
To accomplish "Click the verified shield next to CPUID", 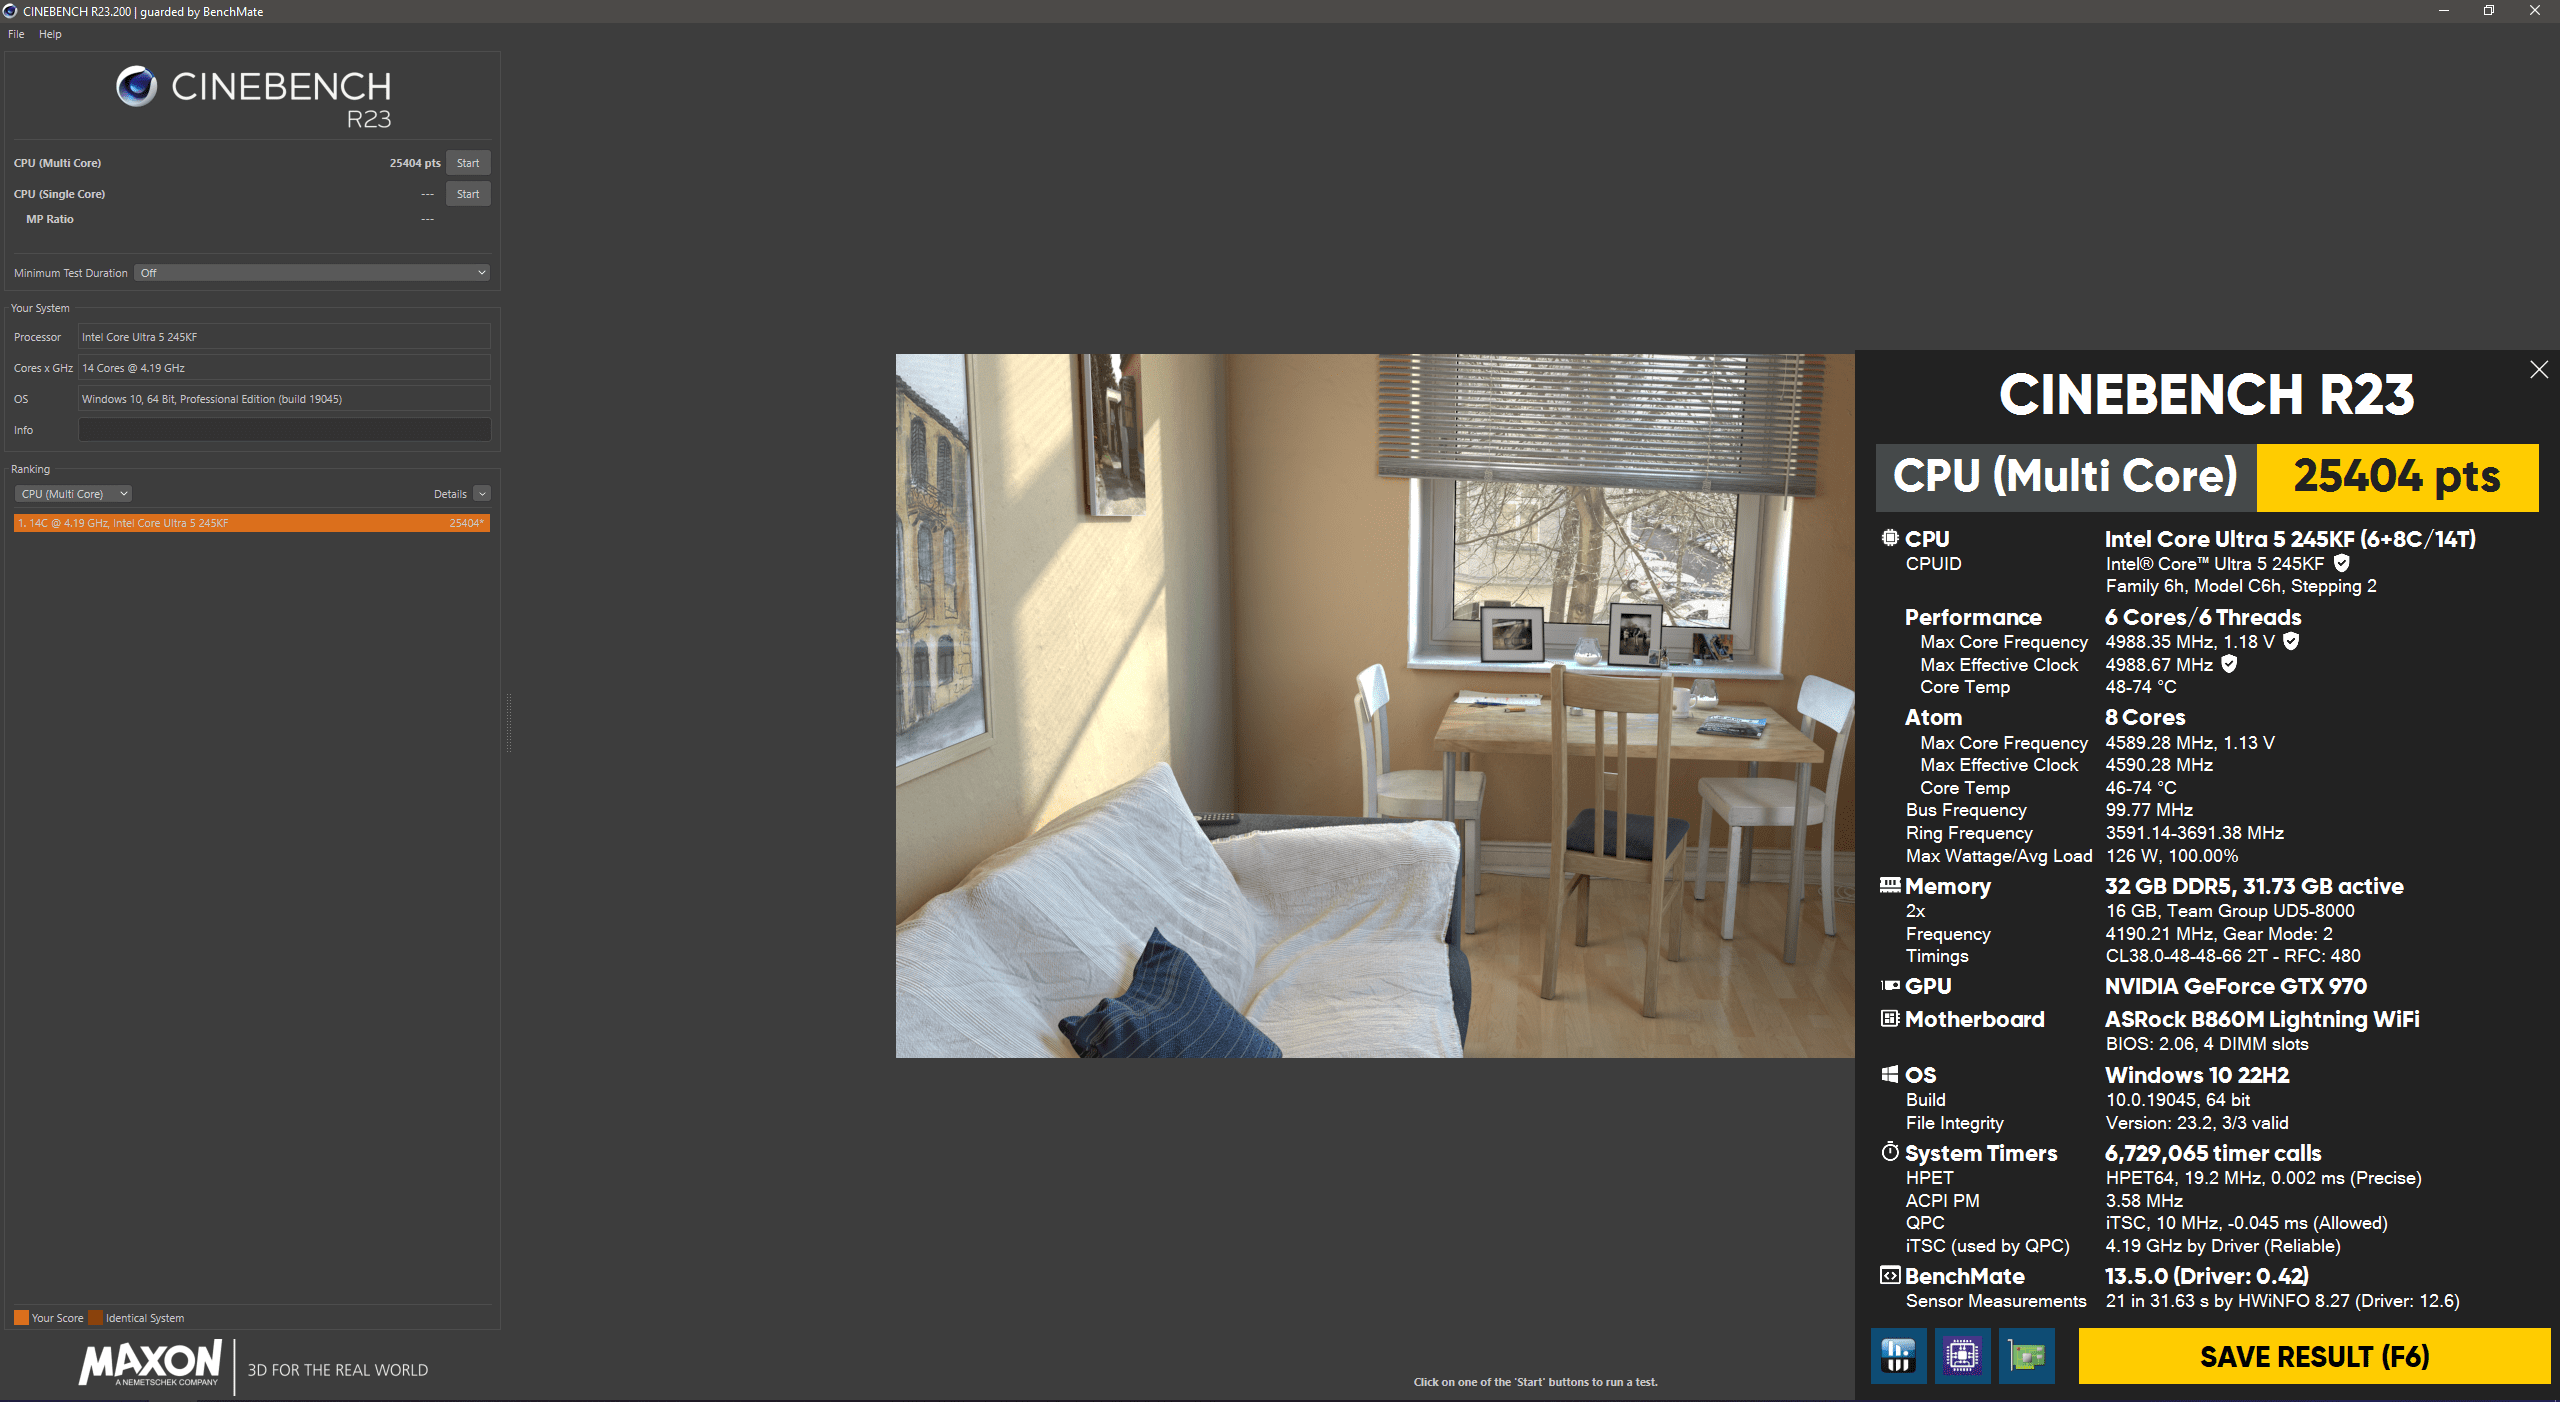I will pyautogui.click(x=2341, y=563).
